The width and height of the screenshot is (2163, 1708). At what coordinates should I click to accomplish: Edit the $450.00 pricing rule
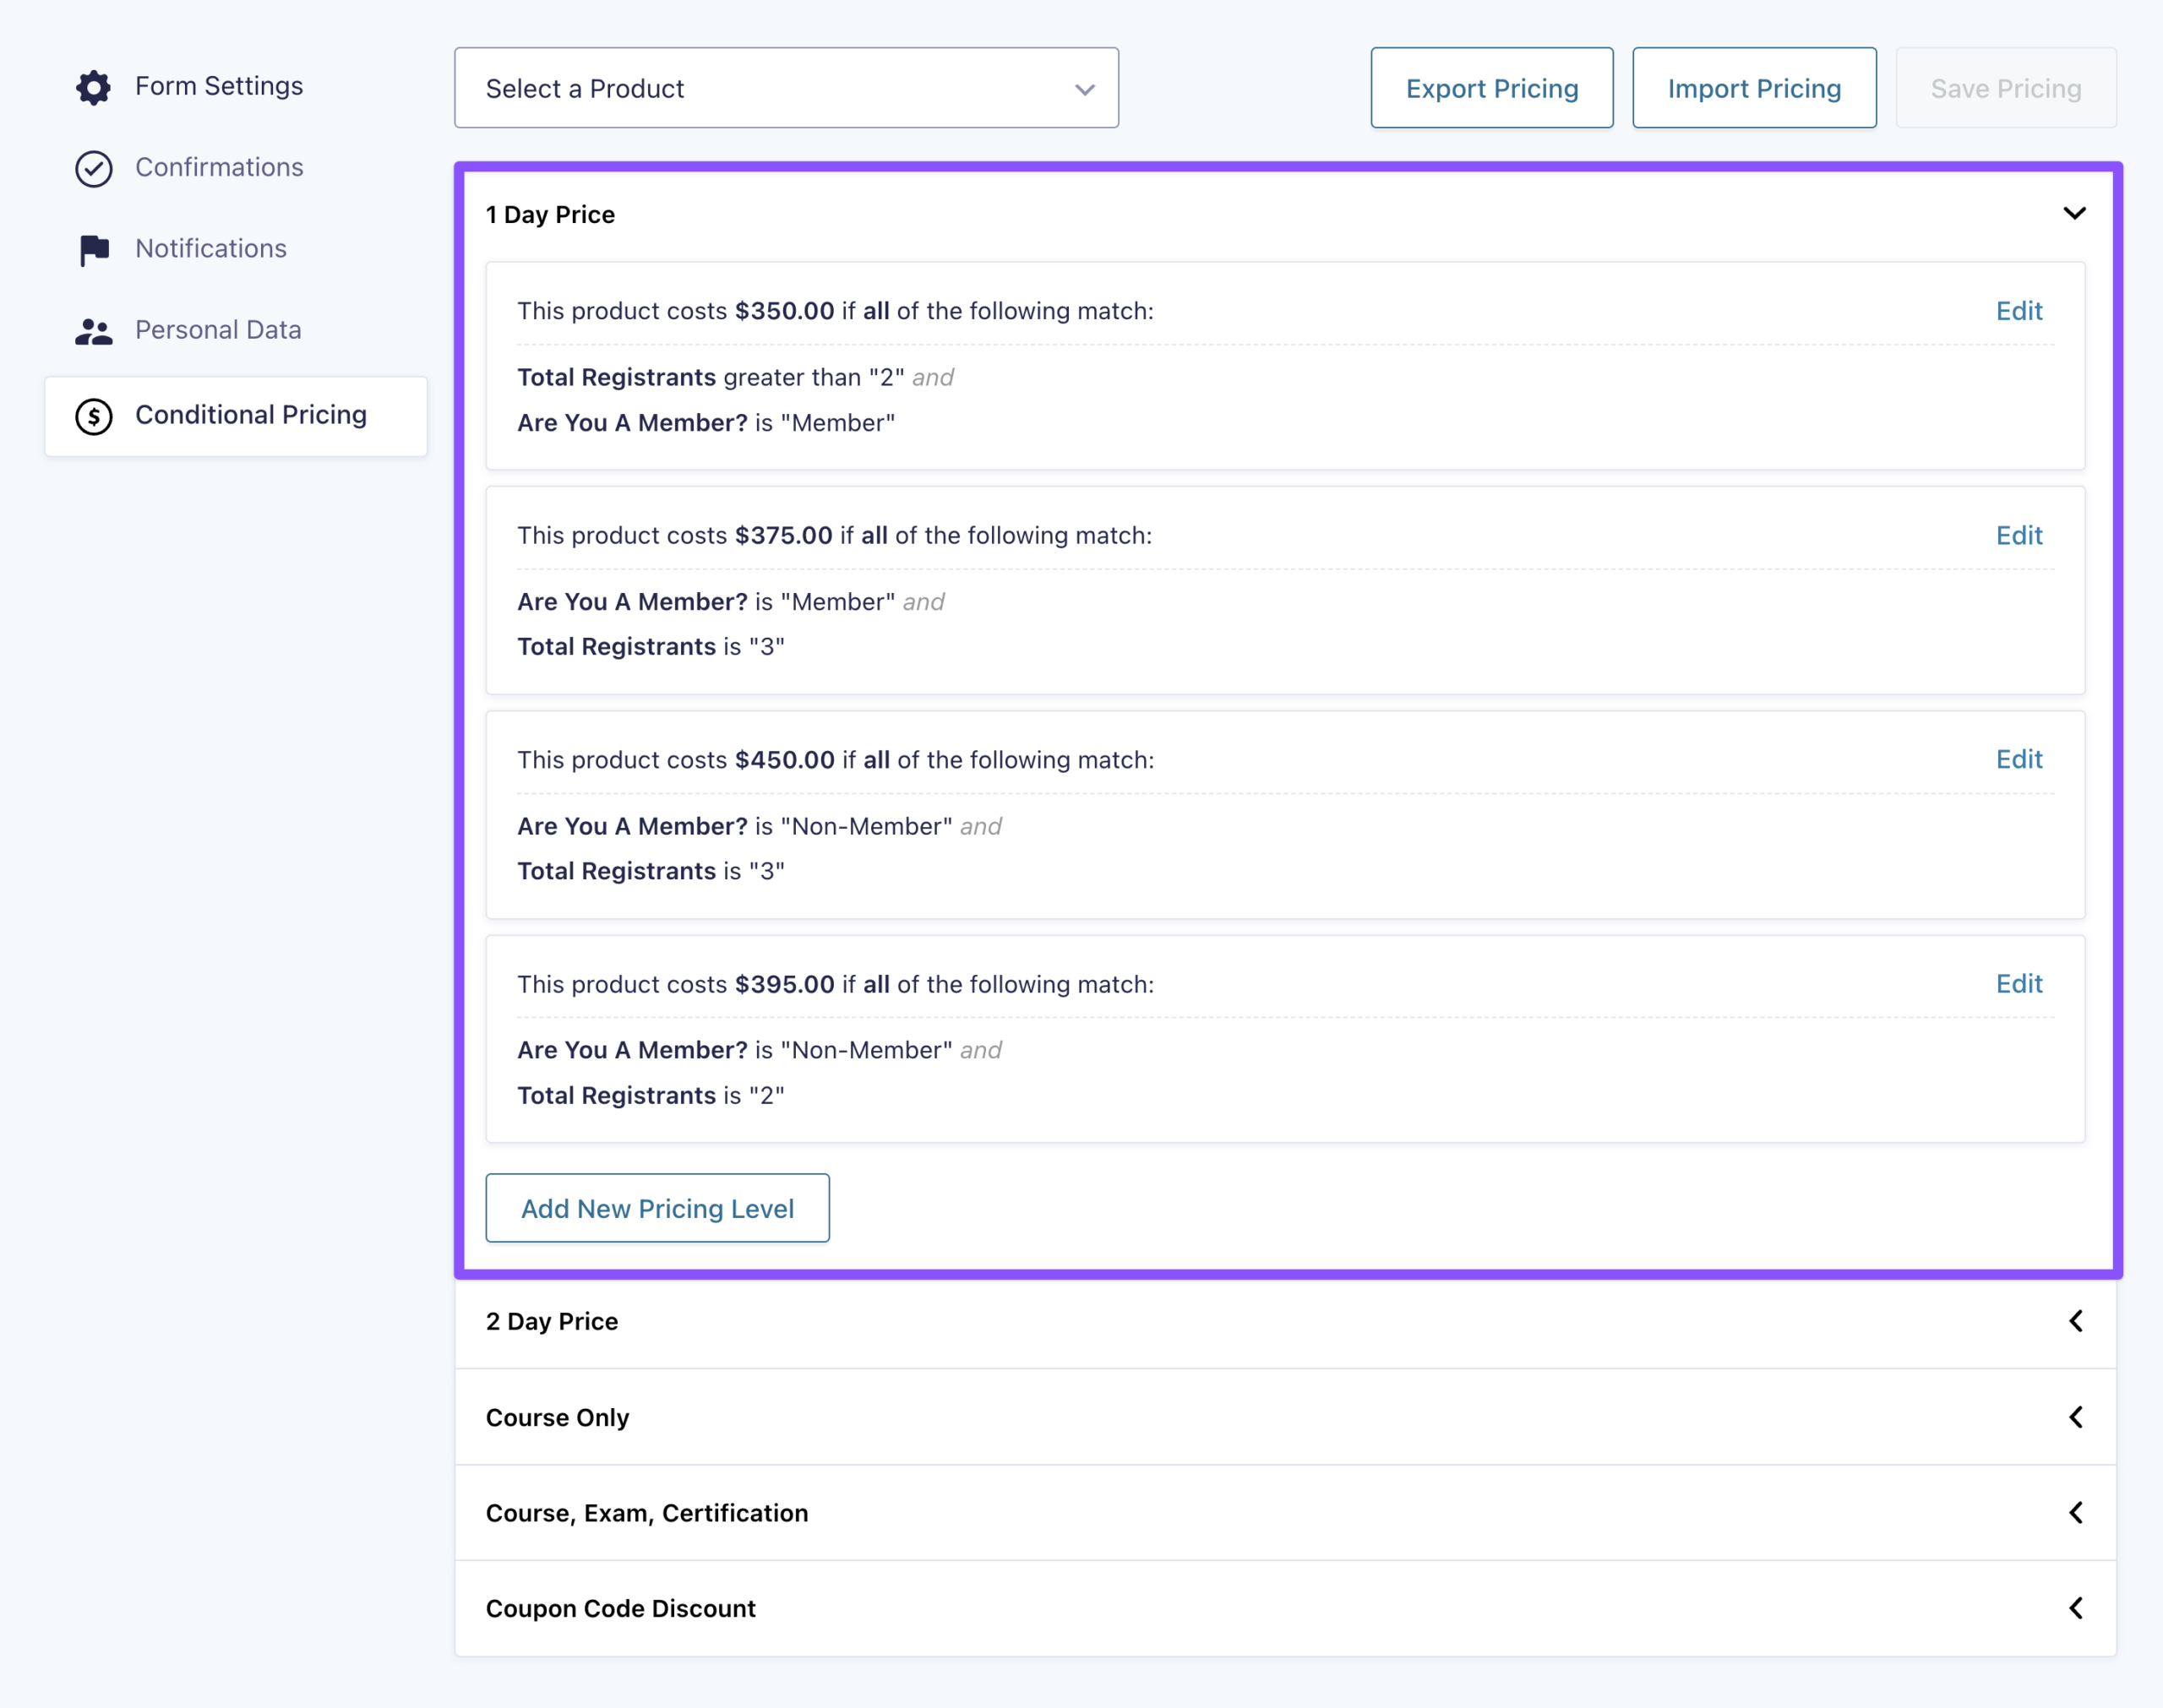[2018, 759]
